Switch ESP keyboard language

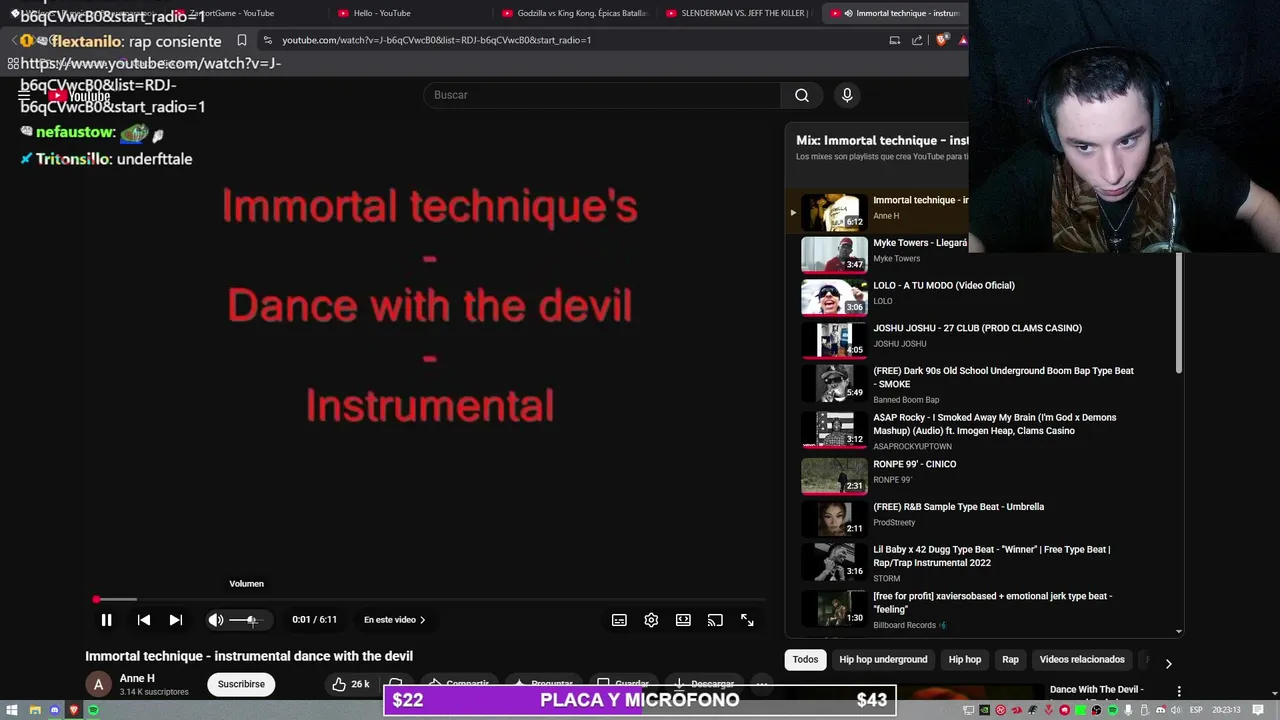point(1196,710)
